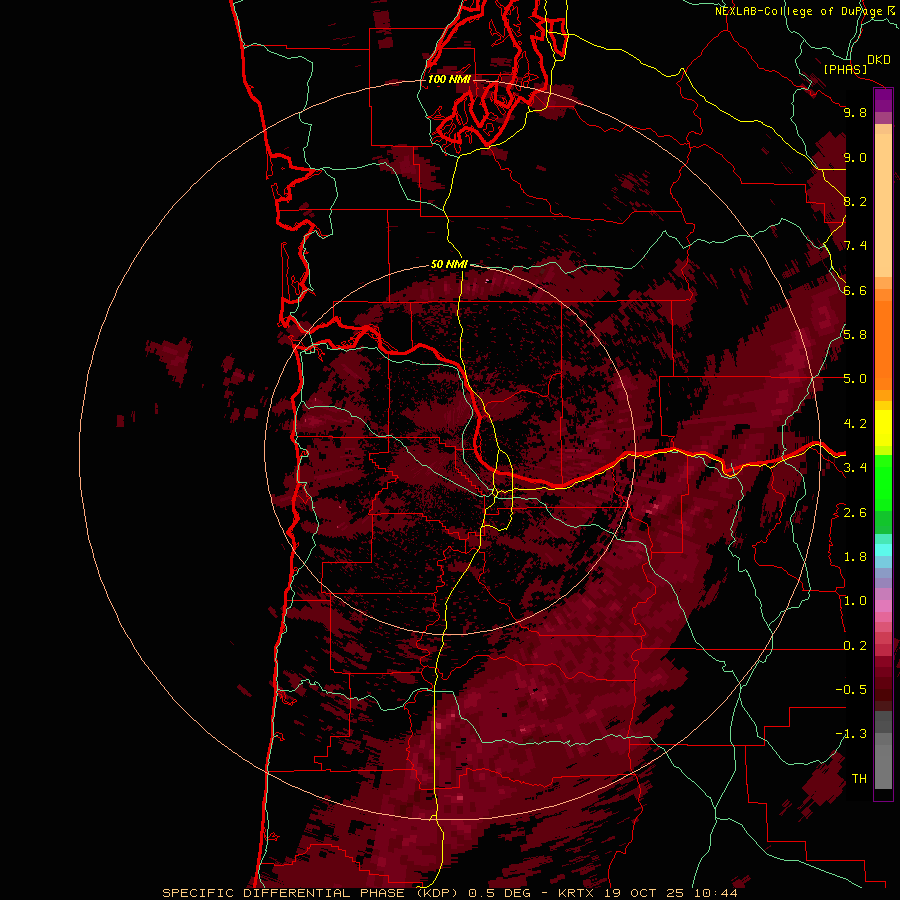Click the 3.4 legend value
Viewport: 900px width, 900px height.
click(x=855, y=468)
